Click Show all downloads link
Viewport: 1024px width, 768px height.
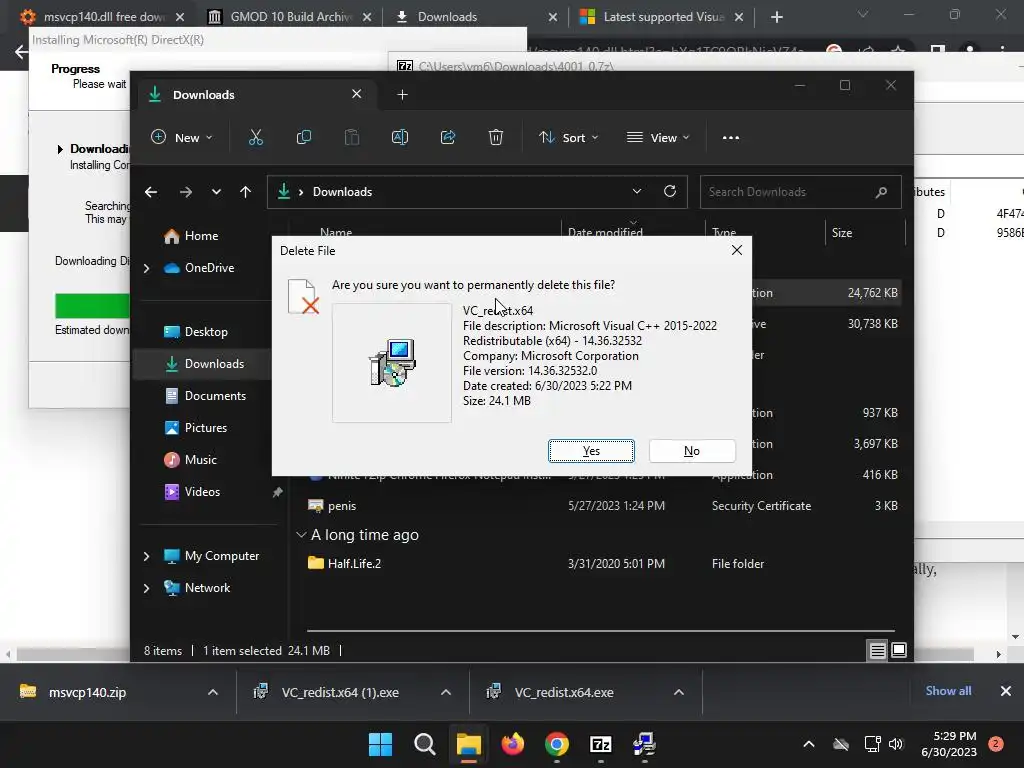point(948,691)
